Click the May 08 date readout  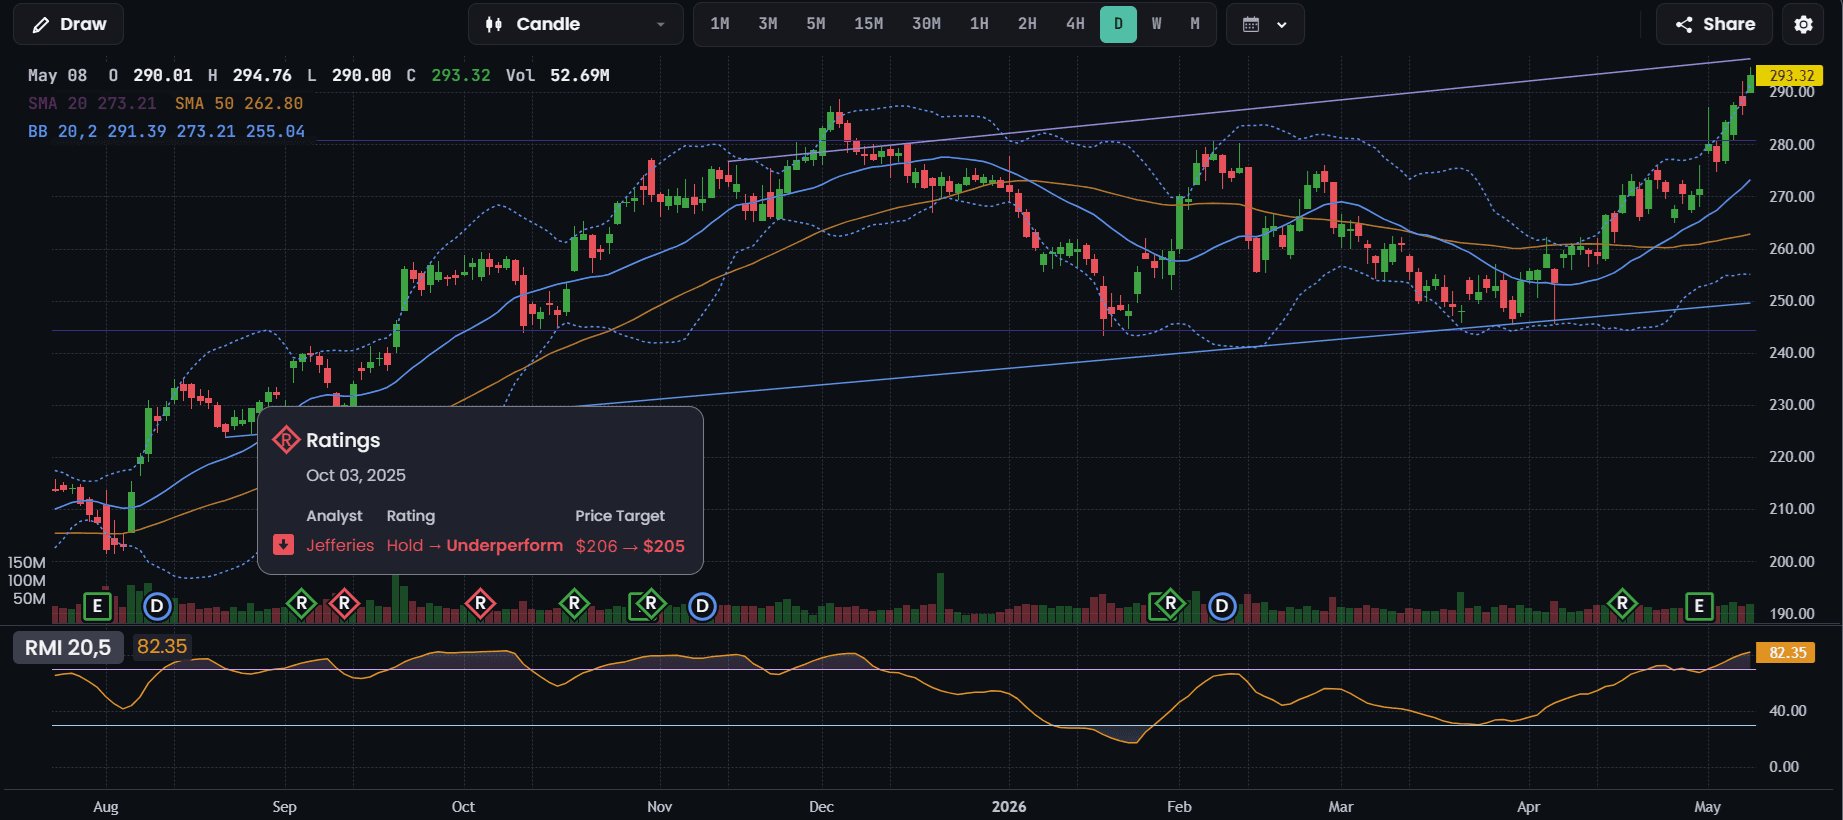point(57,75)
